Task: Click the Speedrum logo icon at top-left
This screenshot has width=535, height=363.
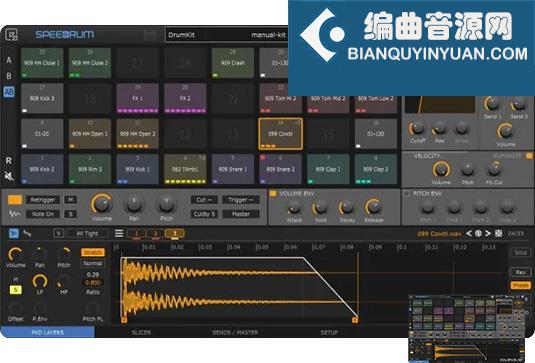Action: (12, 34)
